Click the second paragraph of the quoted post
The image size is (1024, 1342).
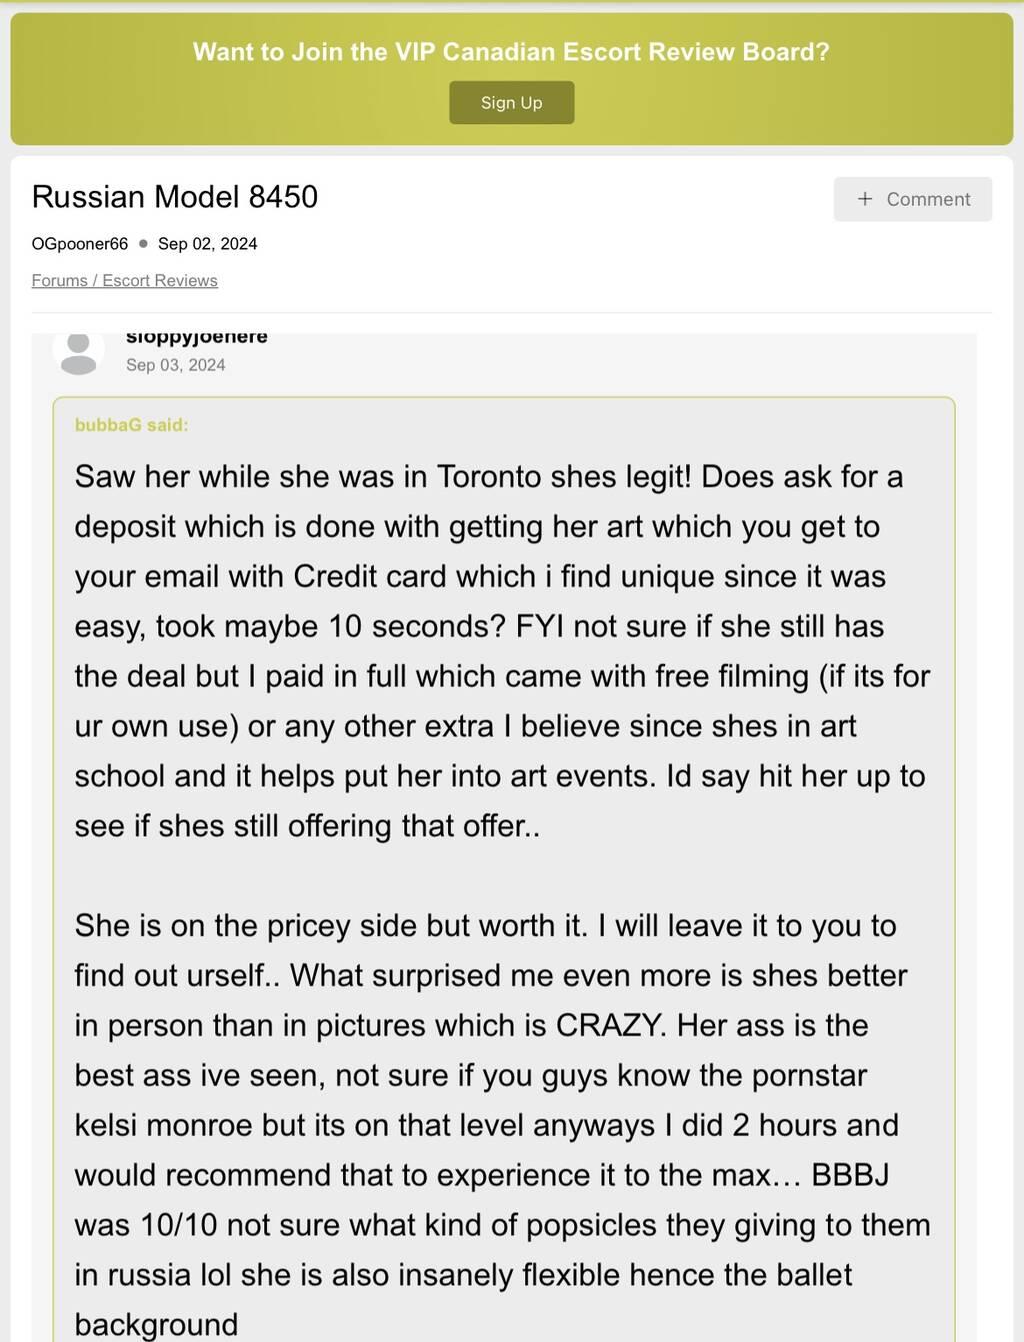[502, 1124]
